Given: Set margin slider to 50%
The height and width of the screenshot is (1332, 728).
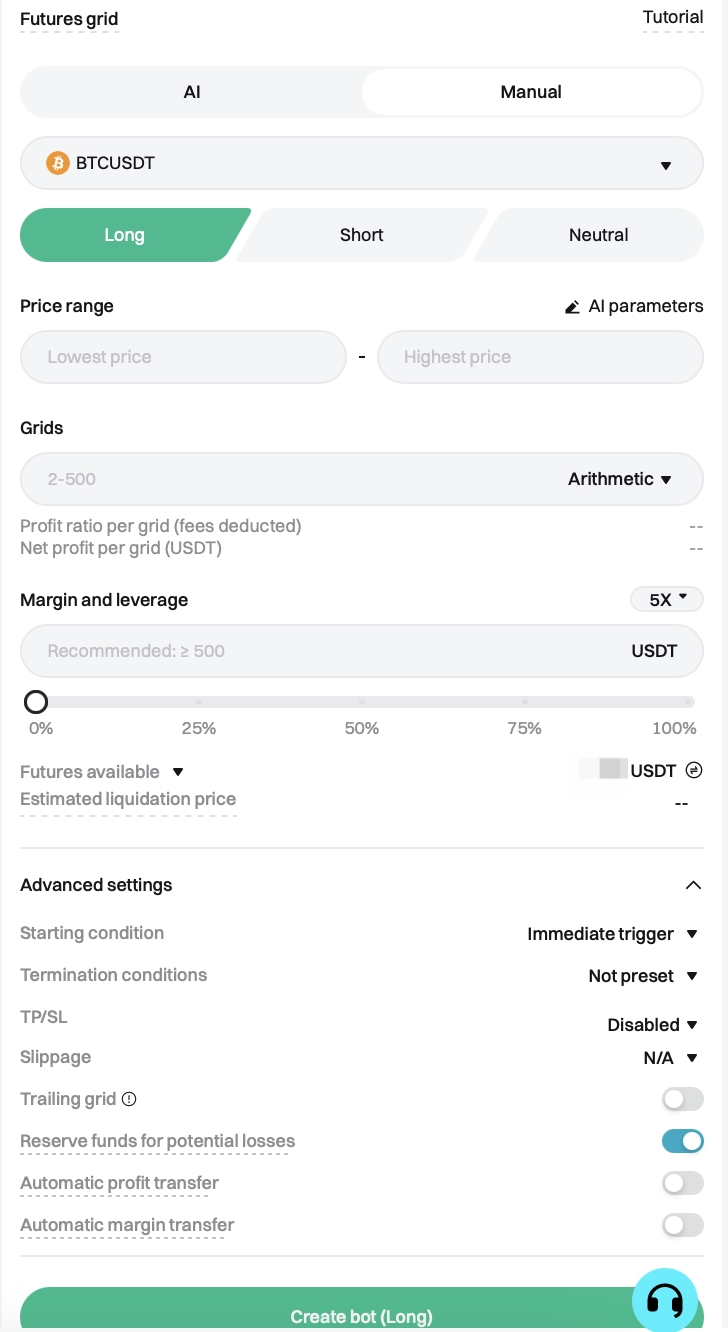Looking at the screenshot, I should pos(362,702).
